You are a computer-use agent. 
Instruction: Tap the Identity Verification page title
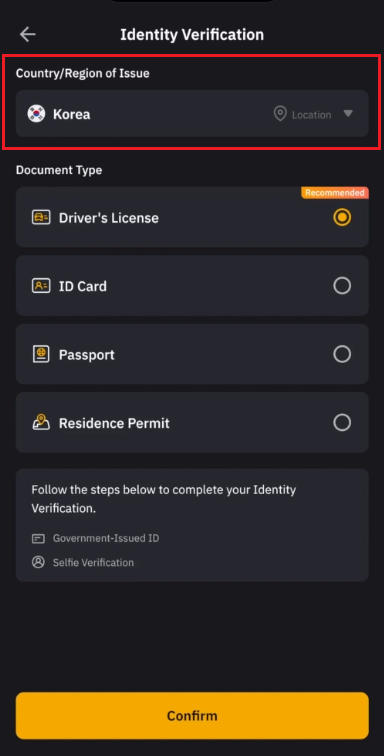tap(192, 35)
